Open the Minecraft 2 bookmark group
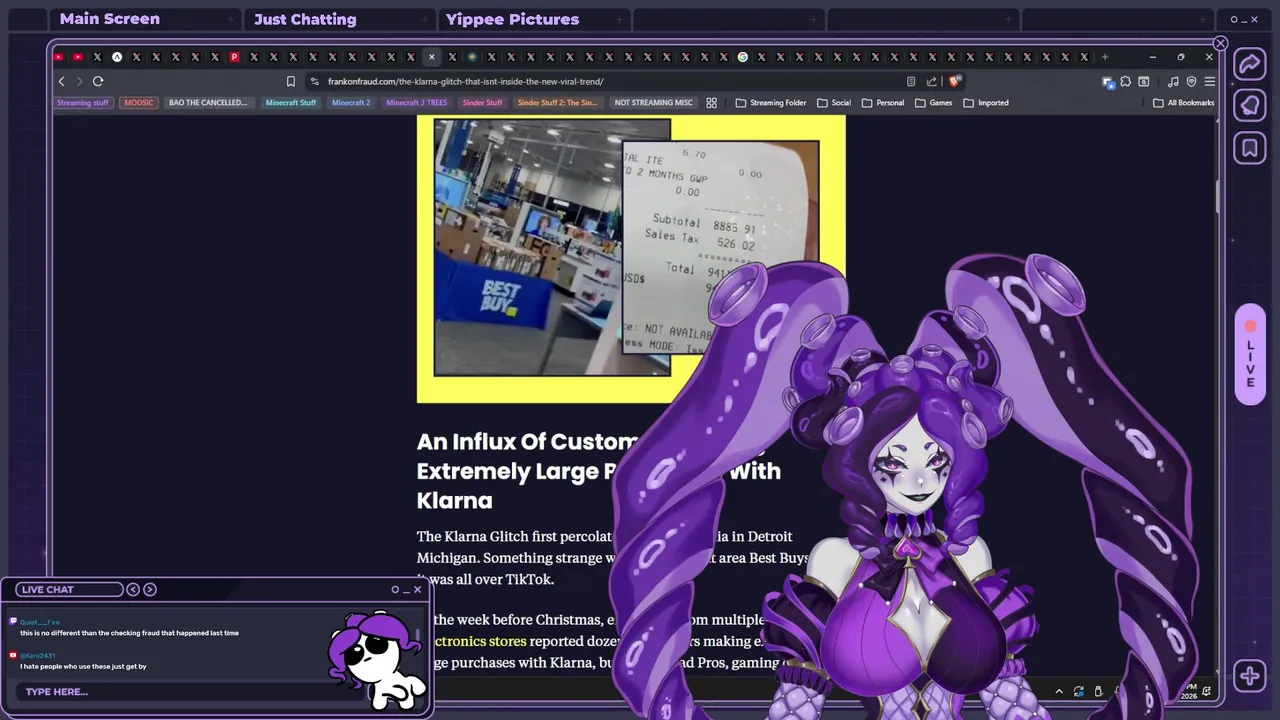 (351, 102)
